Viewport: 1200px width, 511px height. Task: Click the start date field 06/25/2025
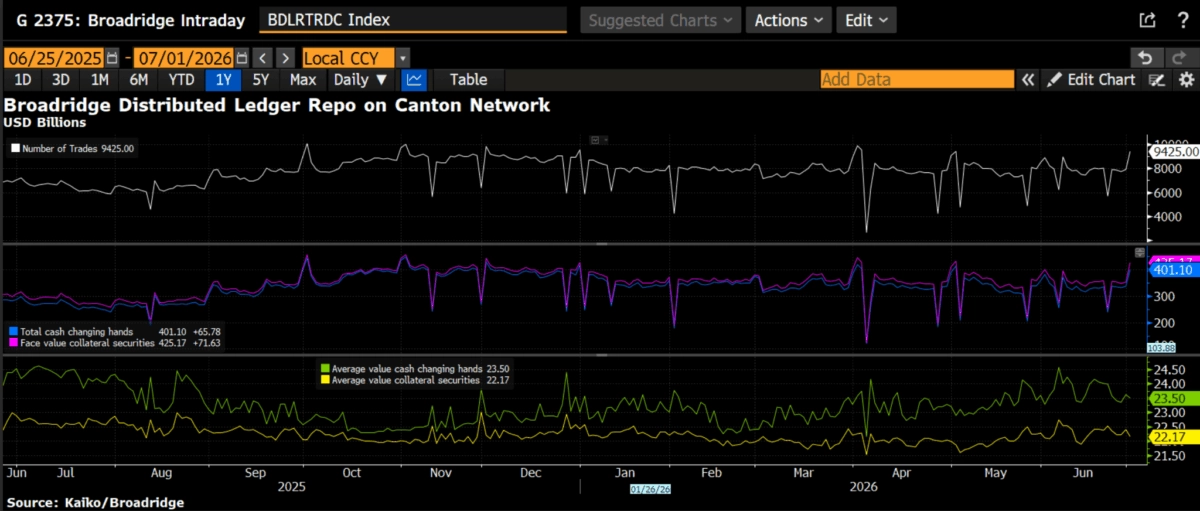[x=54, y=58]
